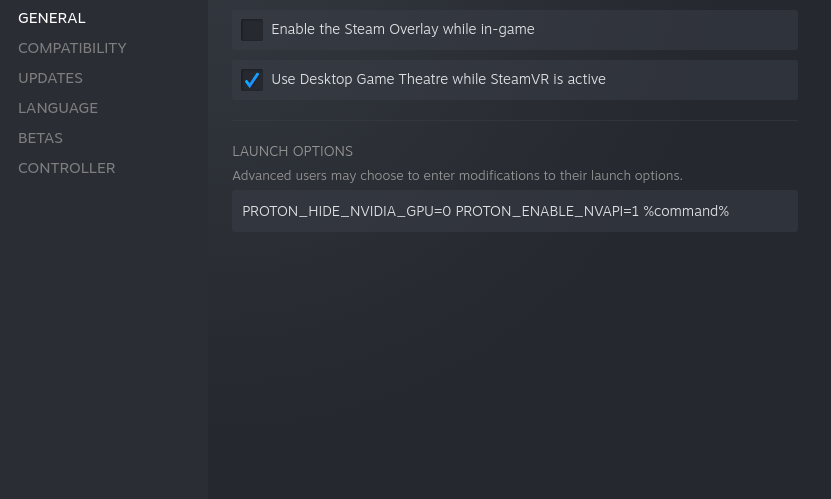Click the "Use Desktop Game Theatre" label text

click(x=438, y=80)
